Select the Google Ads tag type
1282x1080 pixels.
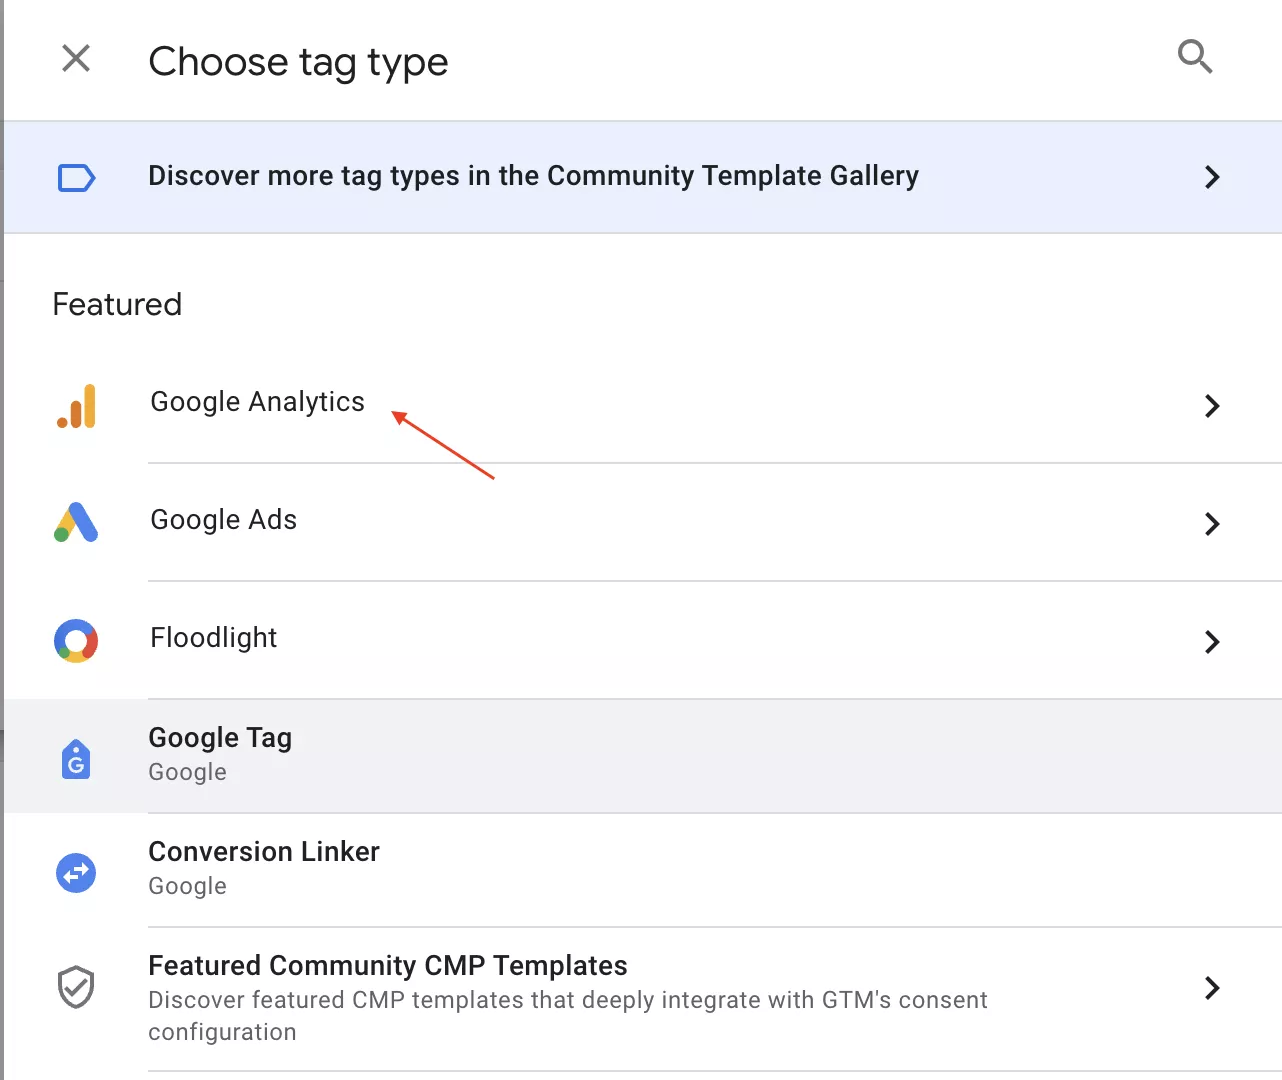point(643,523)
